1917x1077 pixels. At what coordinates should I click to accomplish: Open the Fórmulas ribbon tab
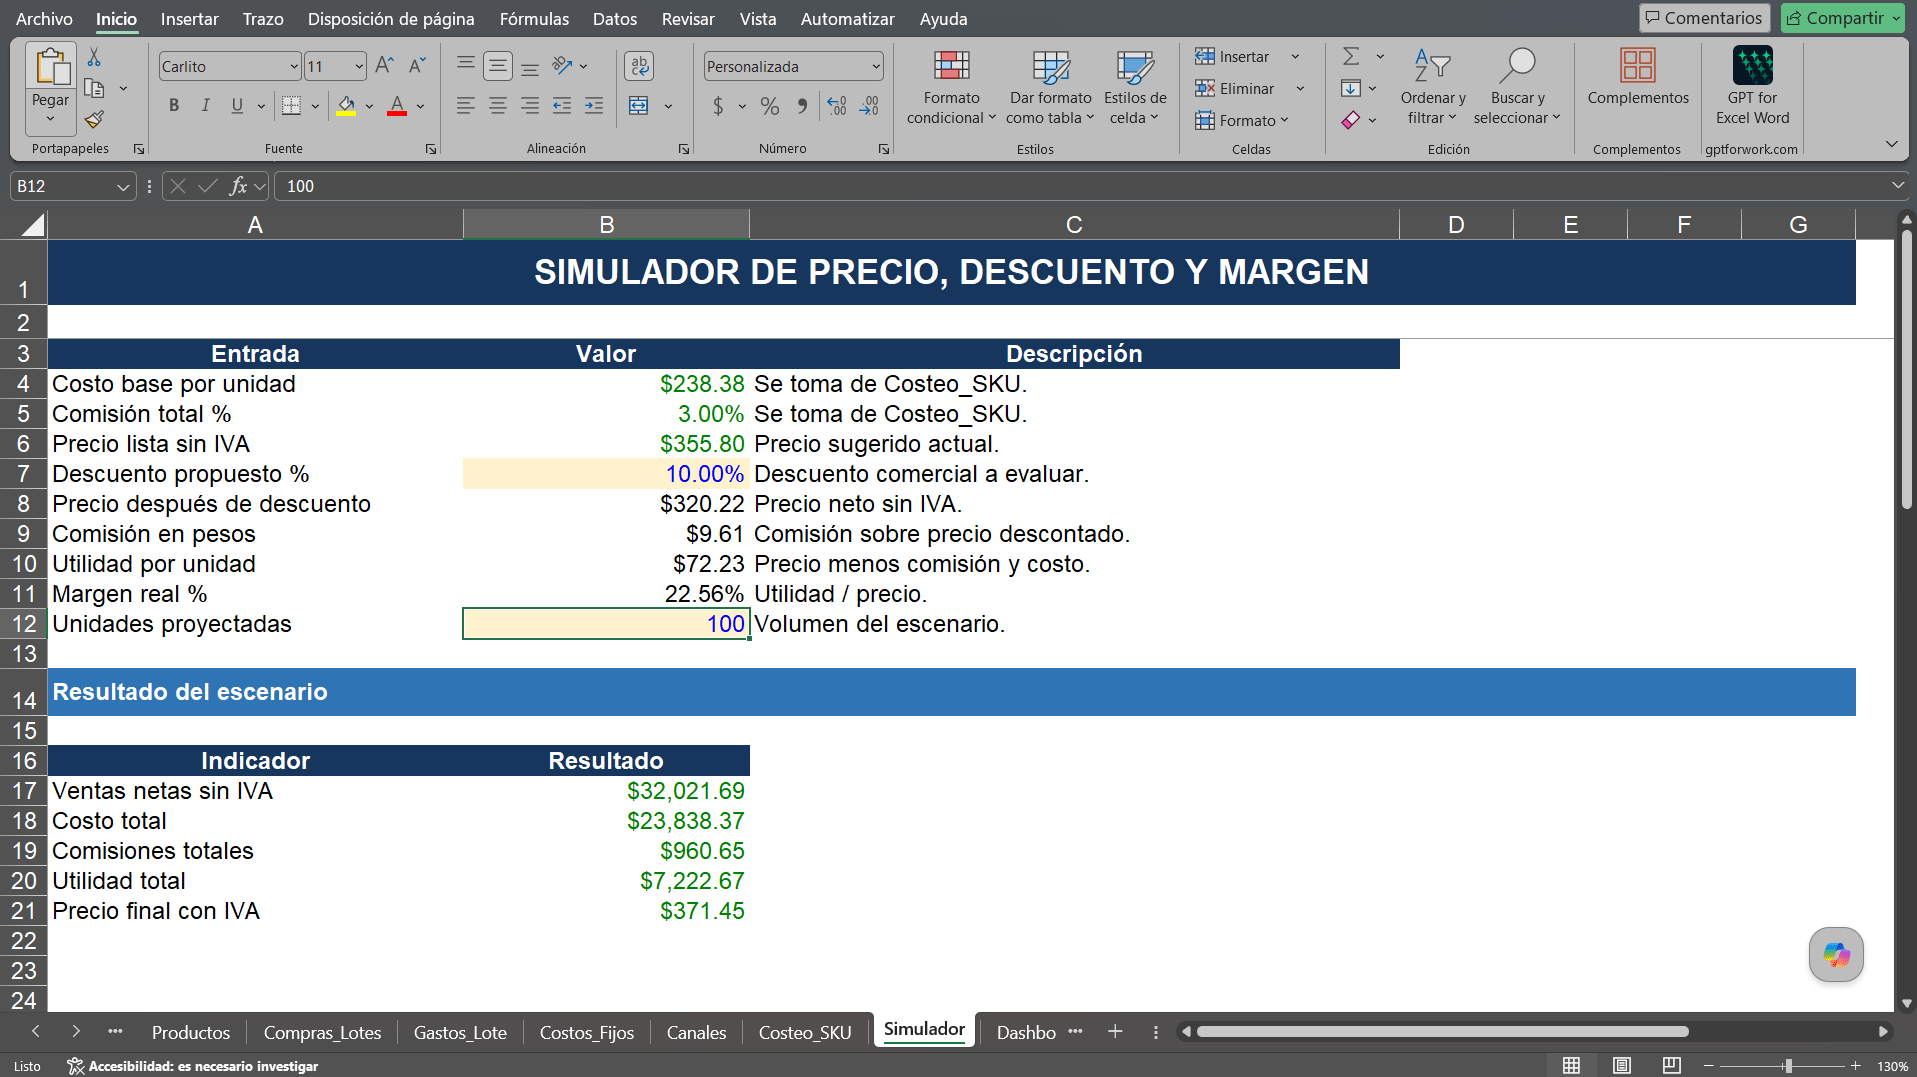tap(534, 19)
